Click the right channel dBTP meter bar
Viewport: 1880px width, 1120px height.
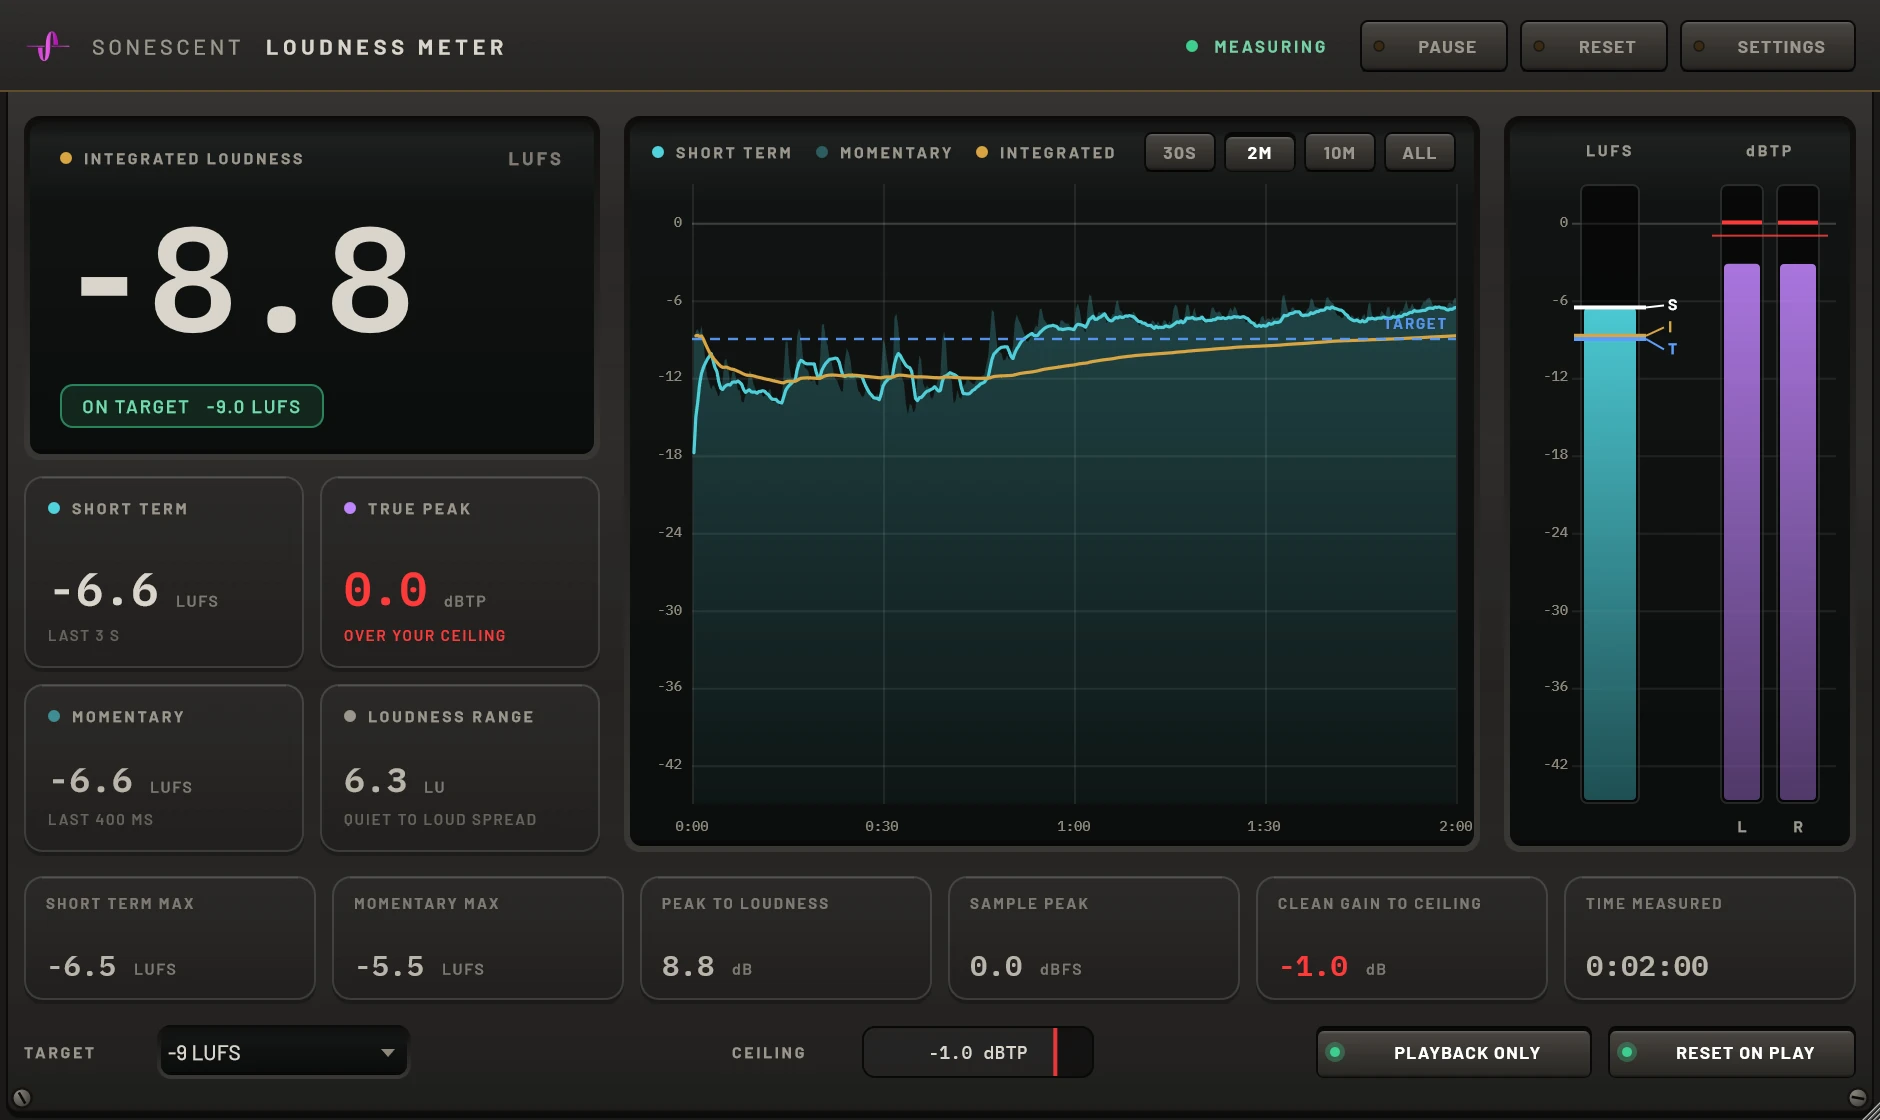(1798, 493)
